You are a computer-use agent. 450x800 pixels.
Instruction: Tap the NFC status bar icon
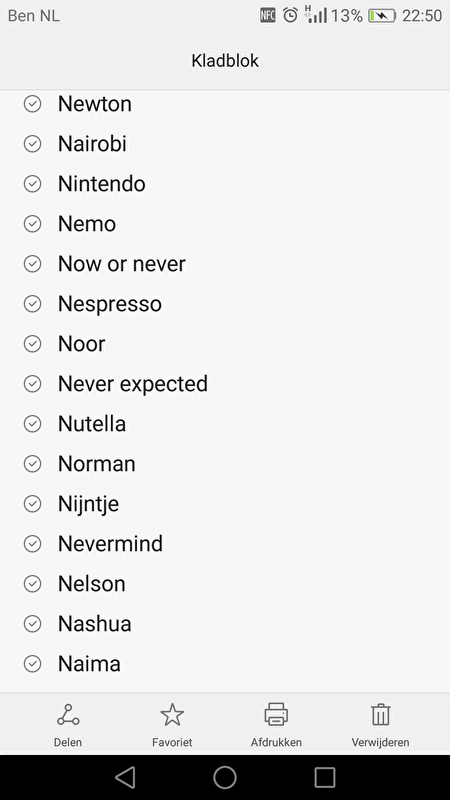[268, 15]
